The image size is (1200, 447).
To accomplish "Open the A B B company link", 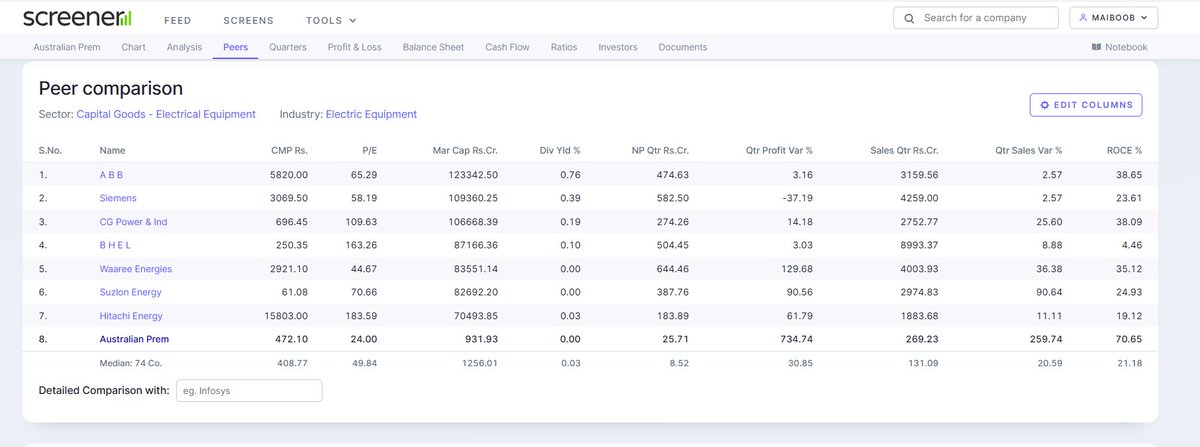I will point(111,176).
